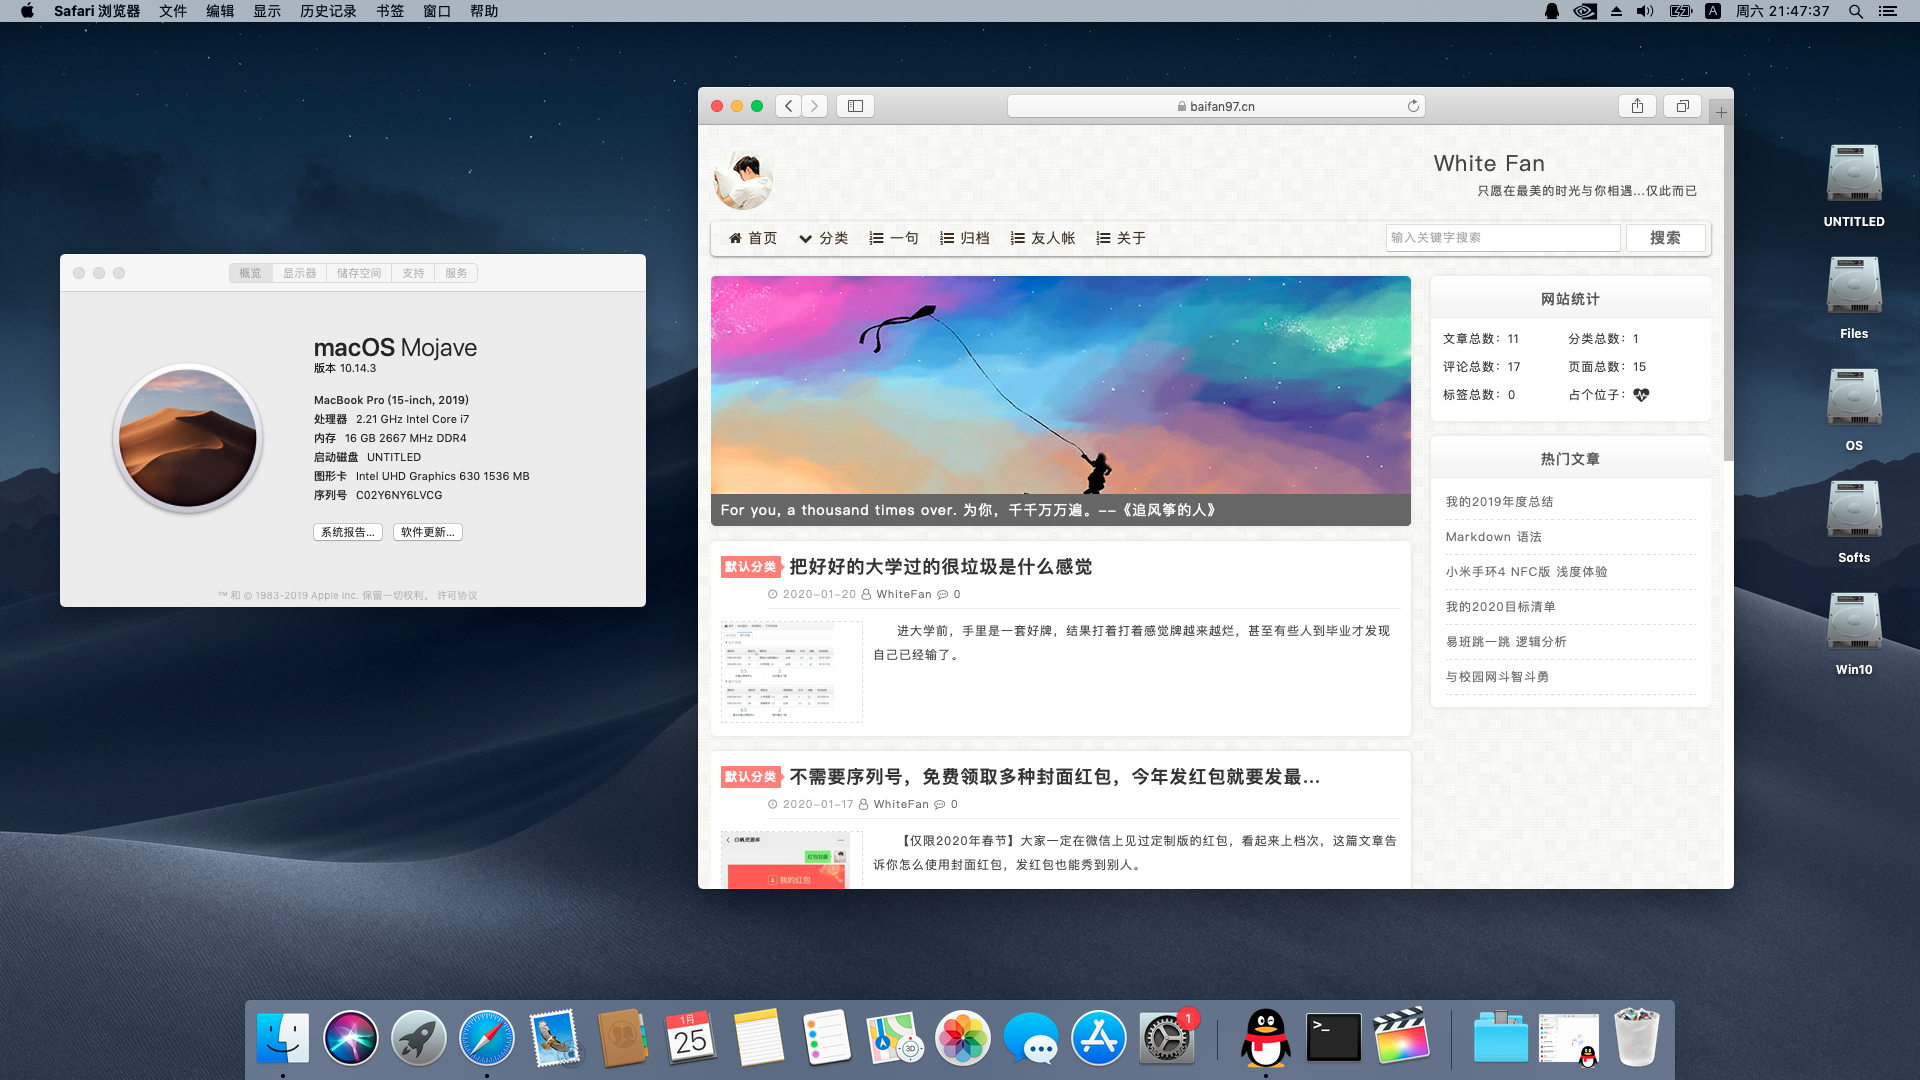Click the kite banner image
The height and width of the screenshot is (1080, 1920).
(x=1060, y=401)
